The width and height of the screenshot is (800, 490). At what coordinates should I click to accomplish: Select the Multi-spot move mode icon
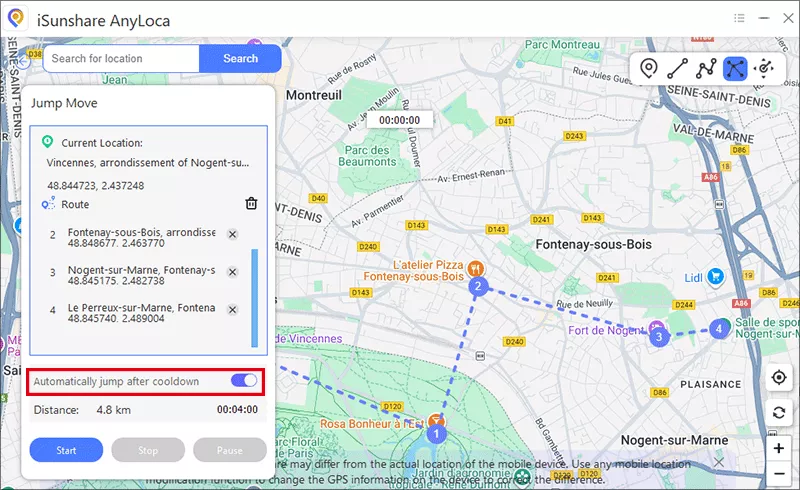coord(707,68)
